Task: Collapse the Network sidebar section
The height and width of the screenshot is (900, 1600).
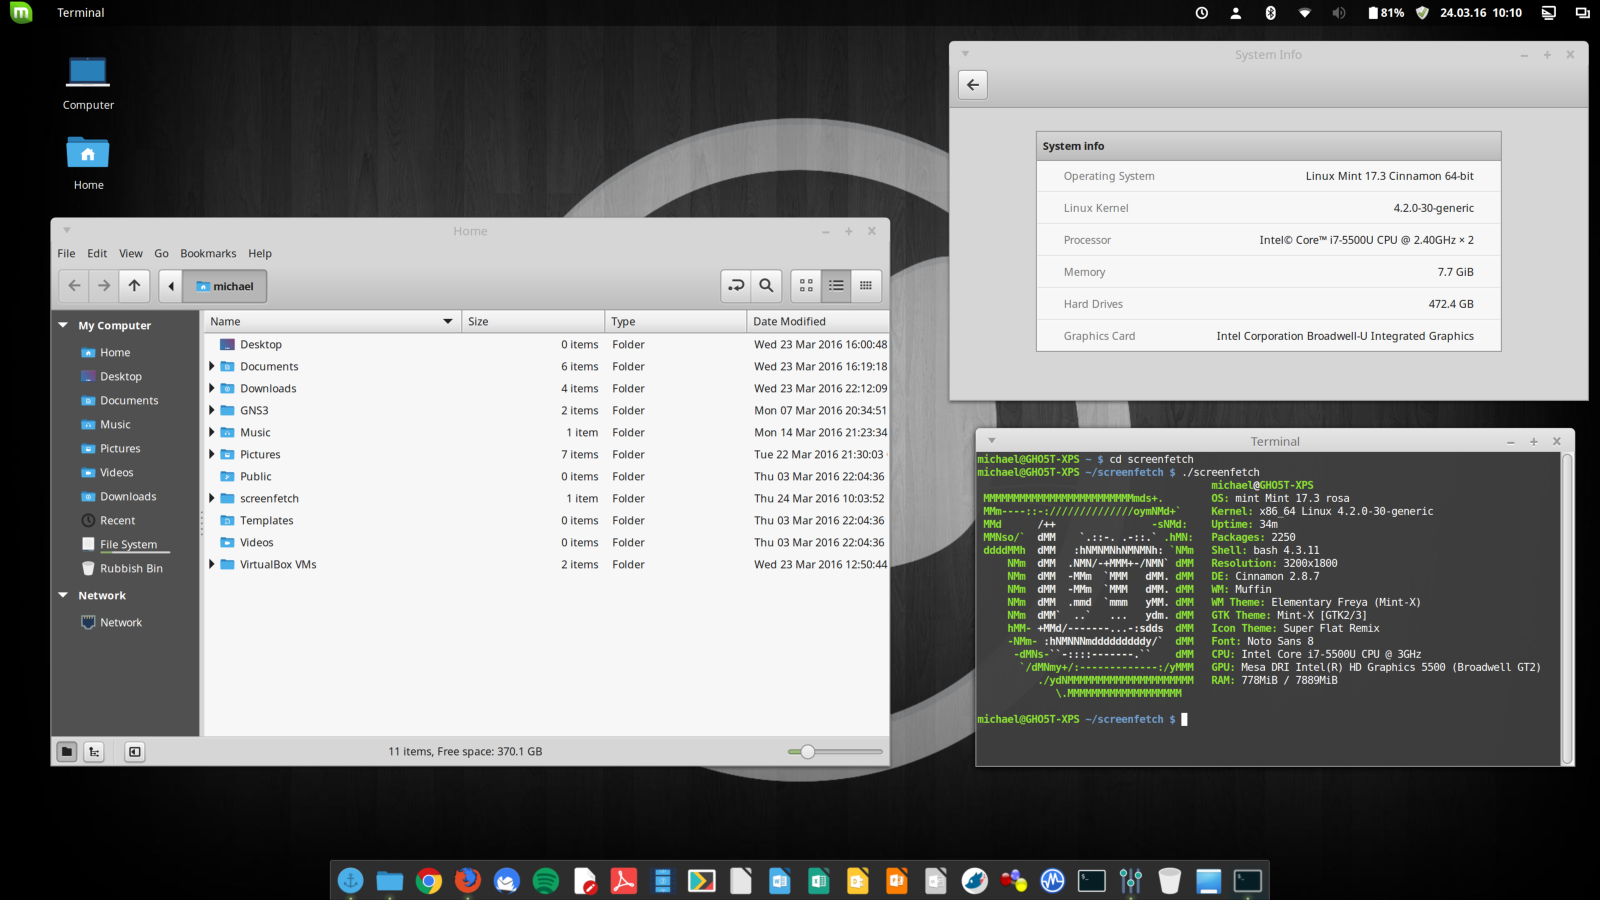Action: (63, 595)
